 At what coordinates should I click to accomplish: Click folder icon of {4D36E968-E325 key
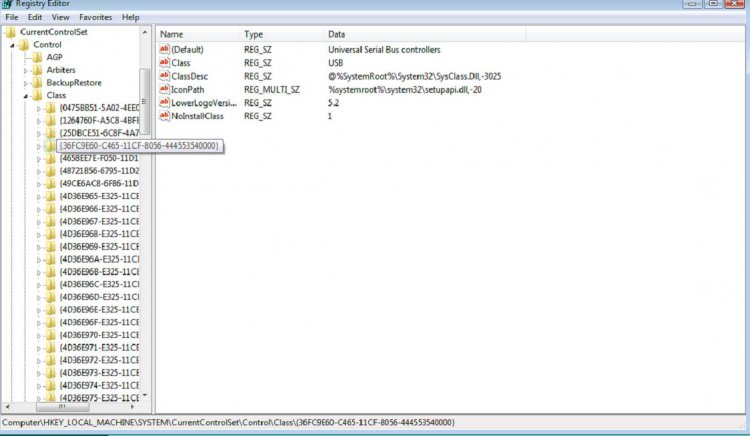[x=51, y=234]
